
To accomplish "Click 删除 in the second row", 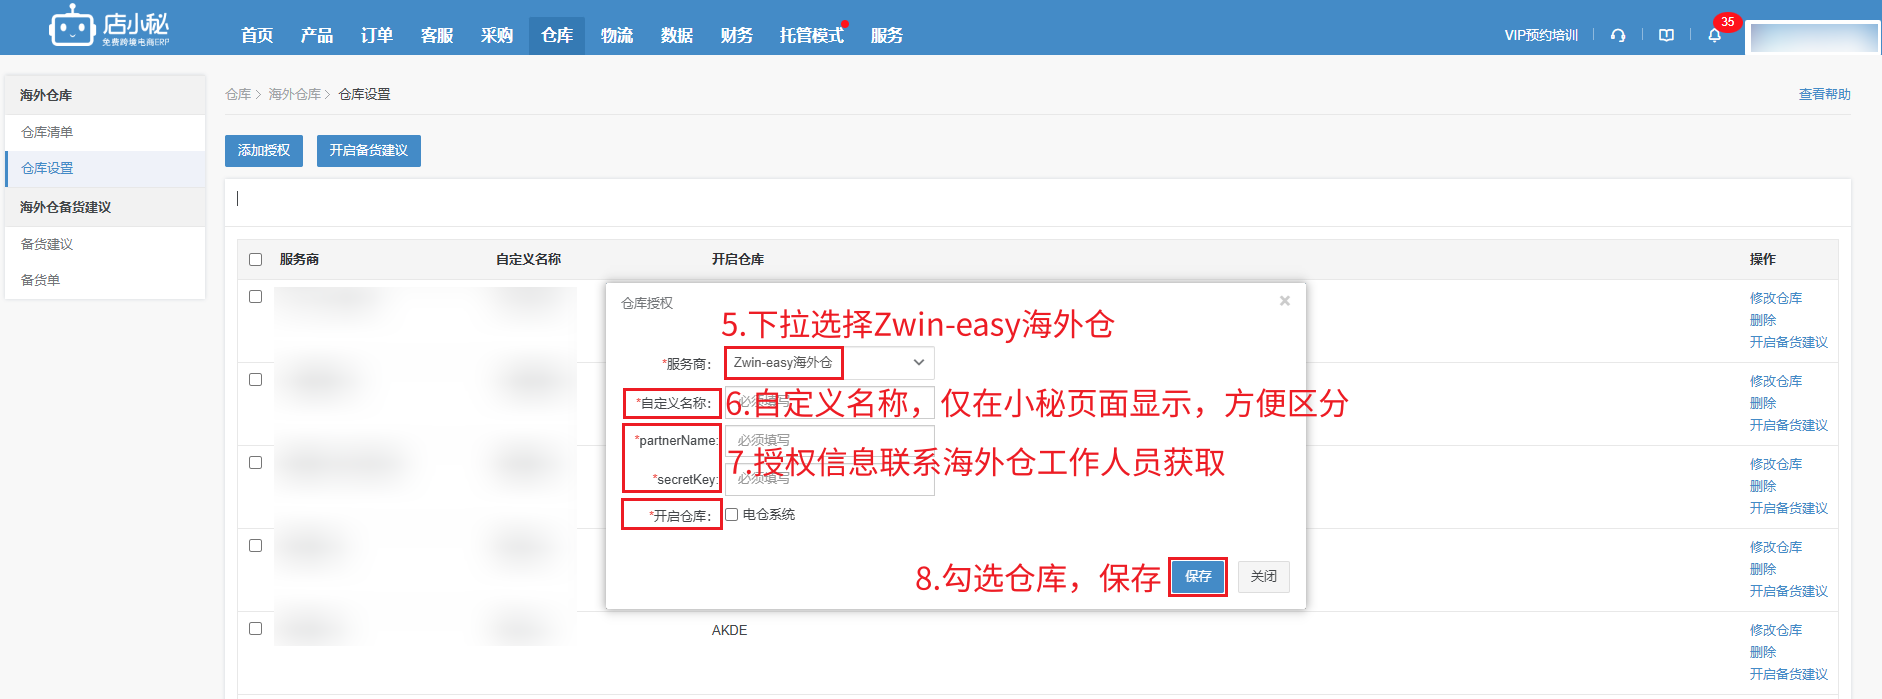I will 1763,403.
